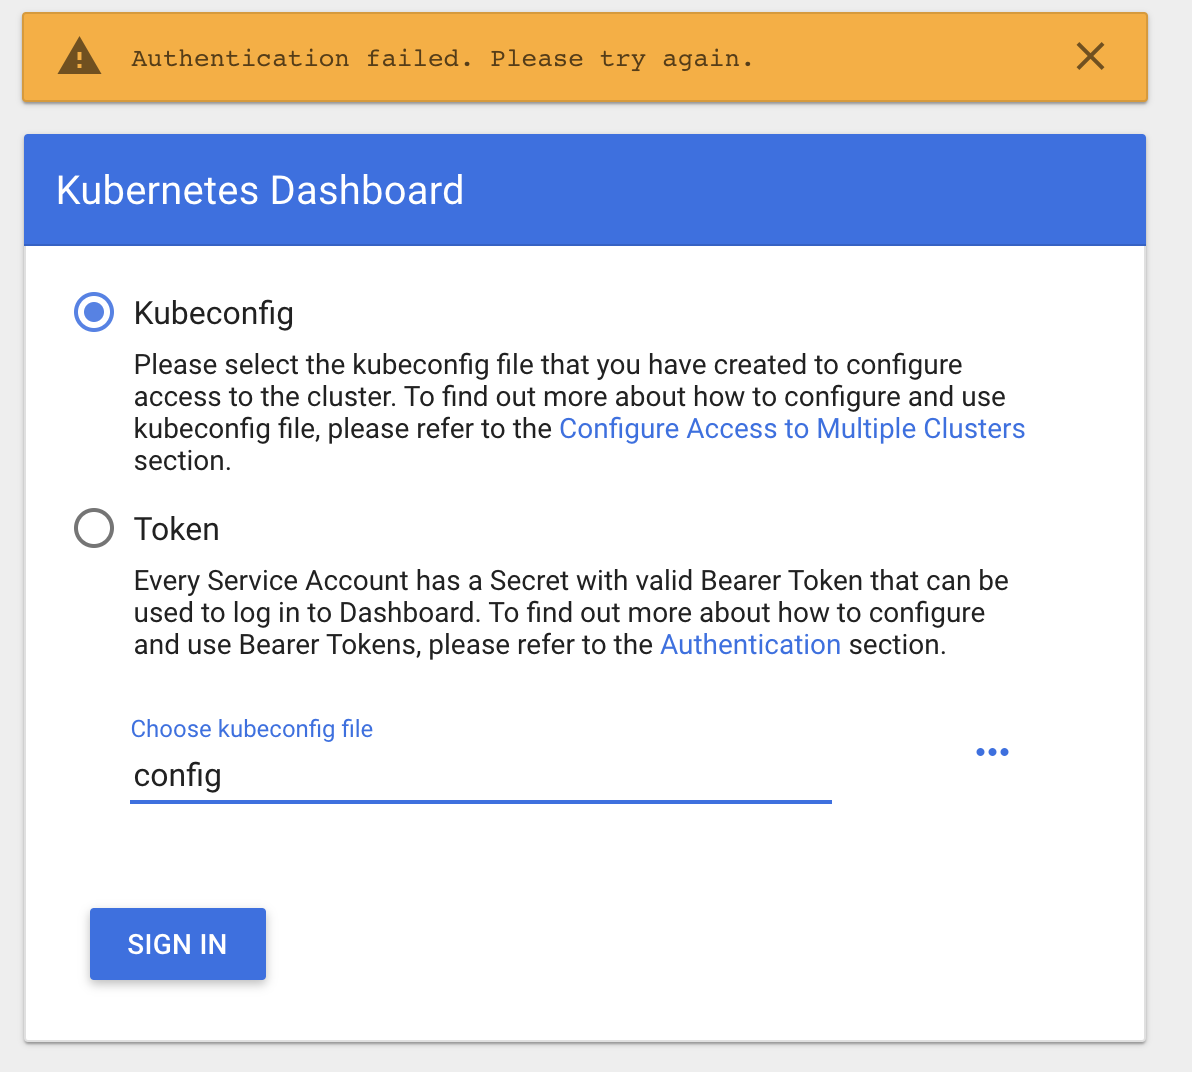Open Configure Access to Multiple Clusters link
The image size is (1192, 1072).
point(792,428)
